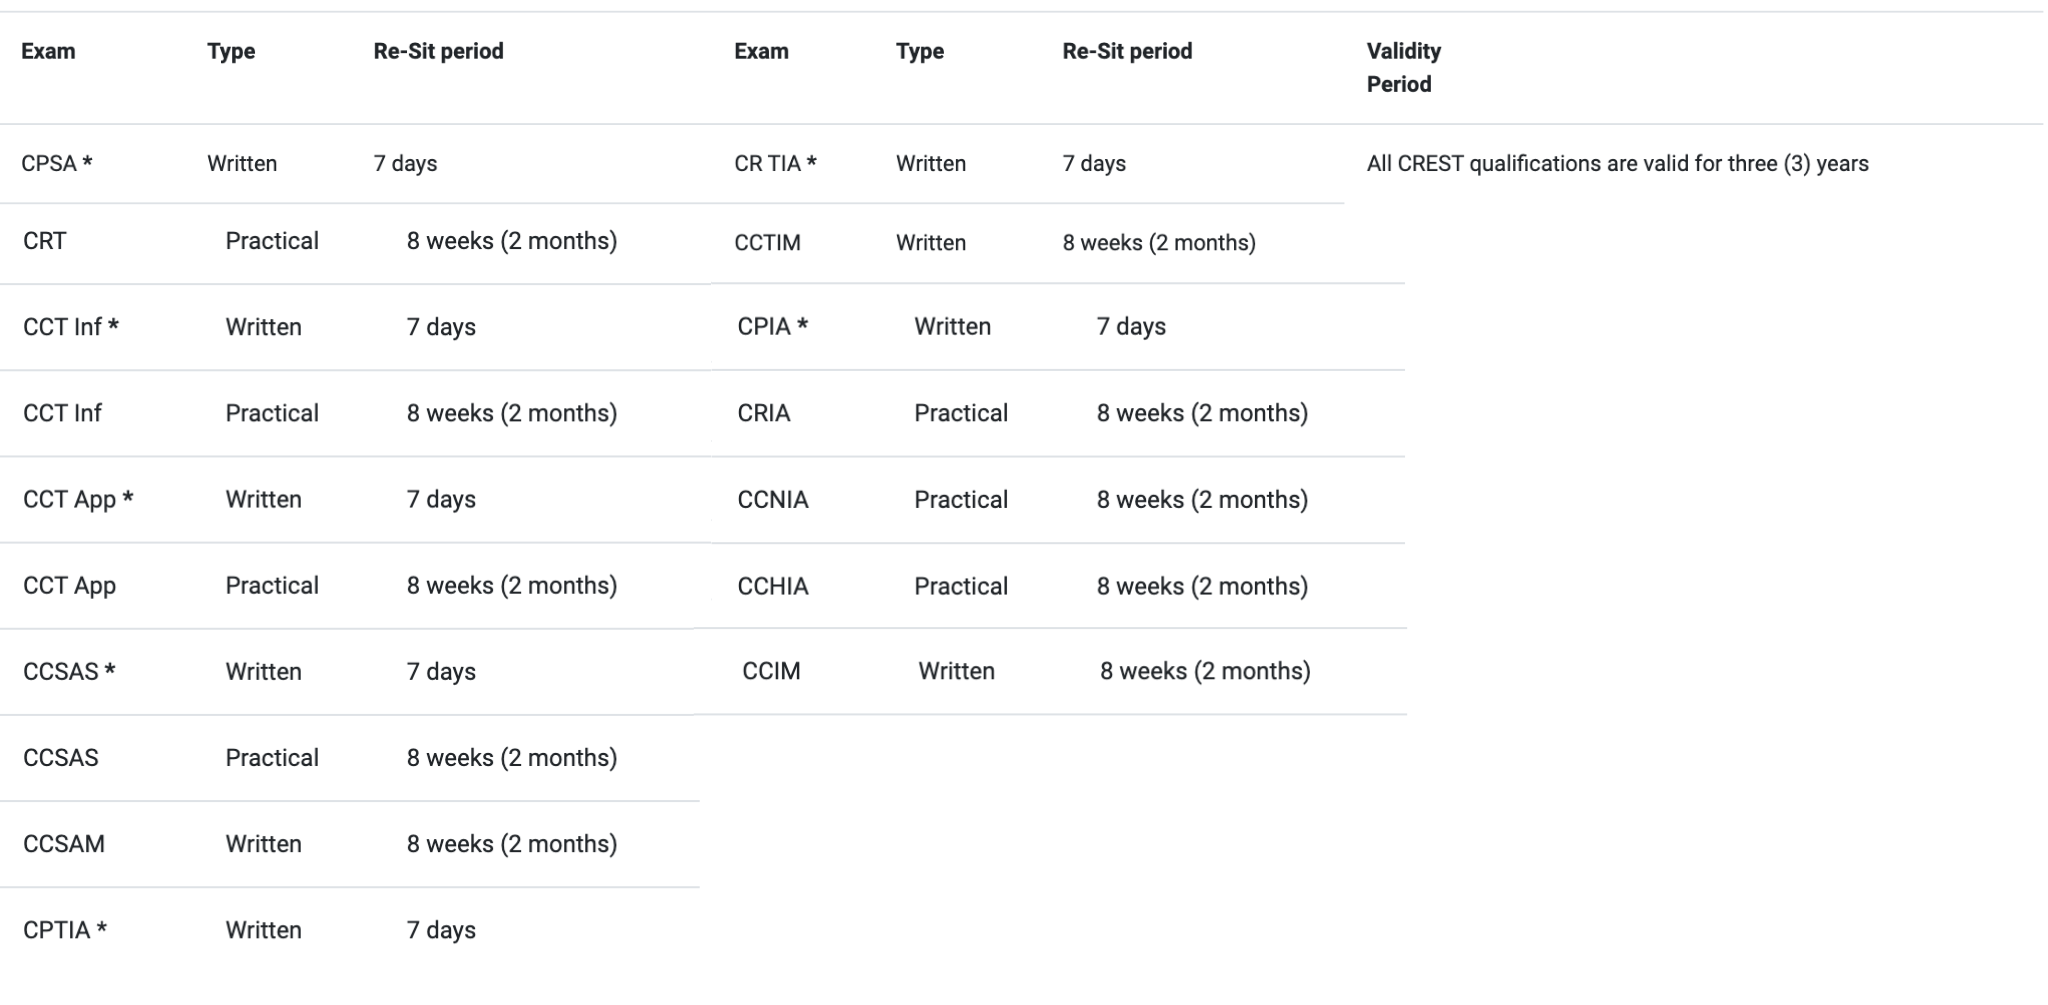This screenshot has width=2048, height=1005.
Task: Select the CPIA * exam cell
Action: pos(772,326)
